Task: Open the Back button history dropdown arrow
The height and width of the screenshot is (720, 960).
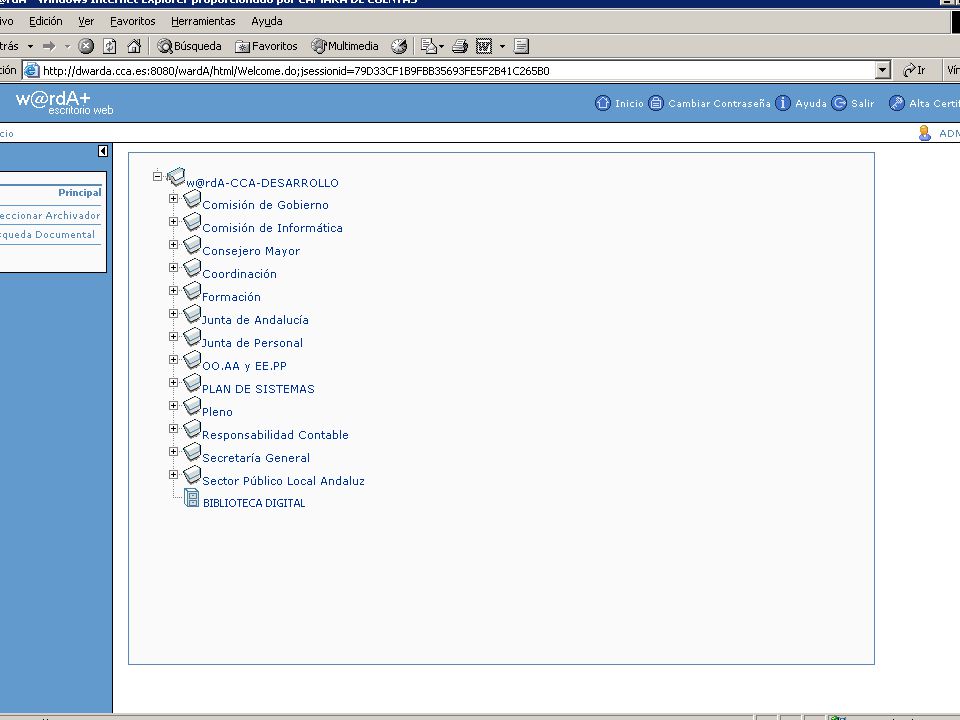Action: pos(30,46)
